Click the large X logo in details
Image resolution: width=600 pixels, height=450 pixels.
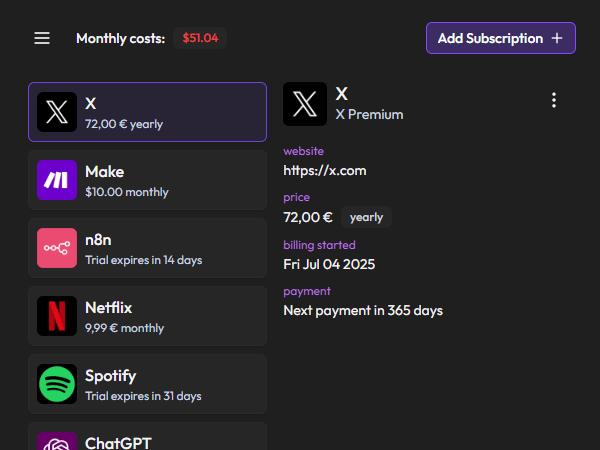pos(305,104)
